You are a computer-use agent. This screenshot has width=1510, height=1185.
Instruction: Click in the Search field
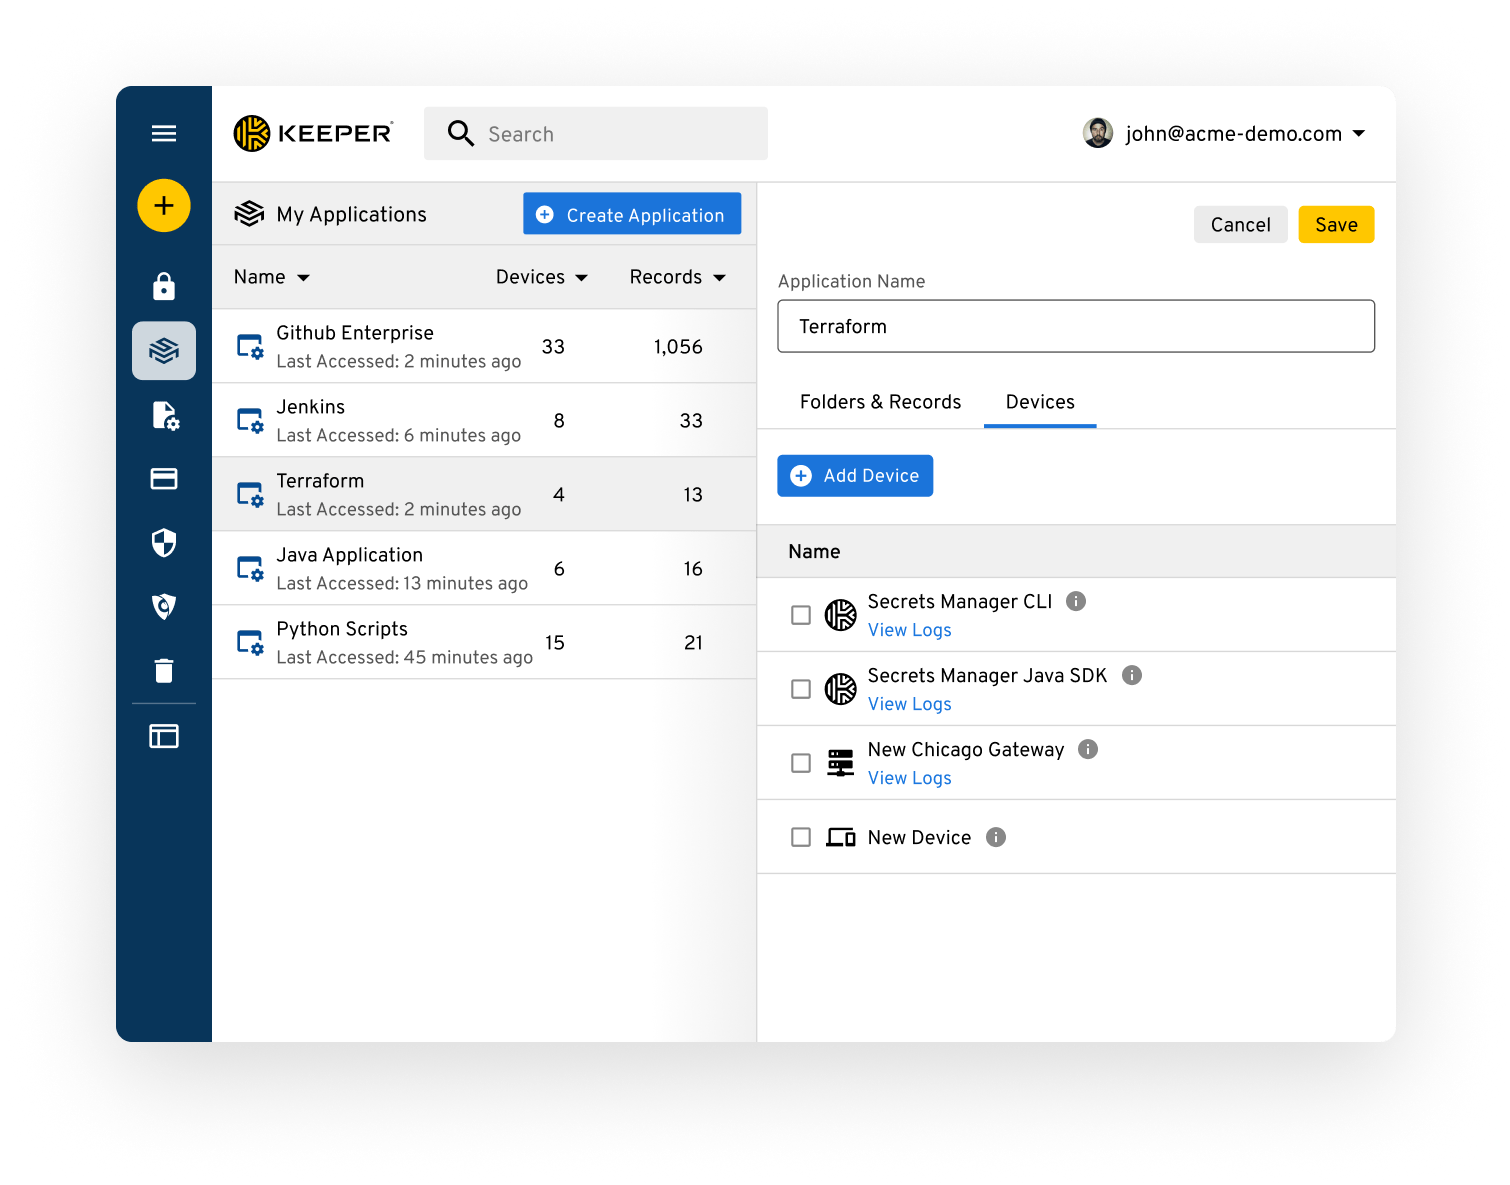point(596,133)
